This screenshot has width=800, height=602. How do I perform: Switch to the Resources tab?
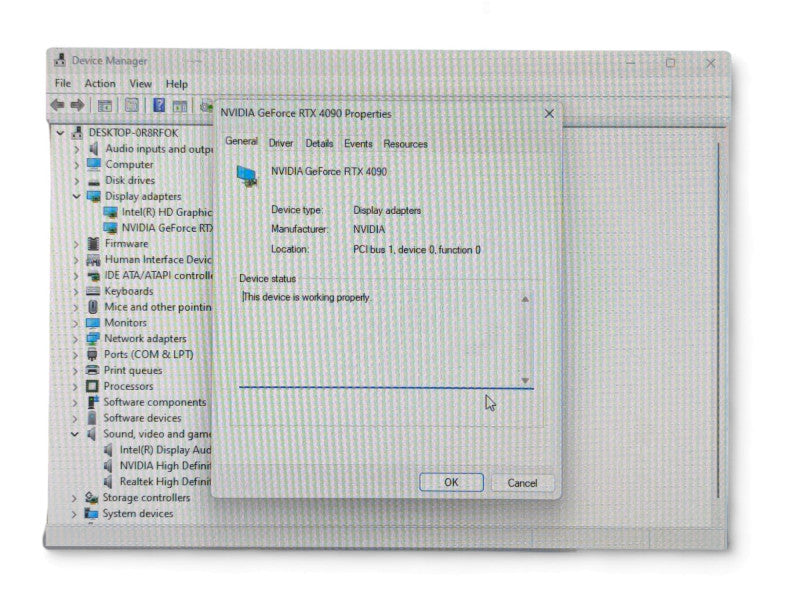pyautogui.click(x=405, y=144)
